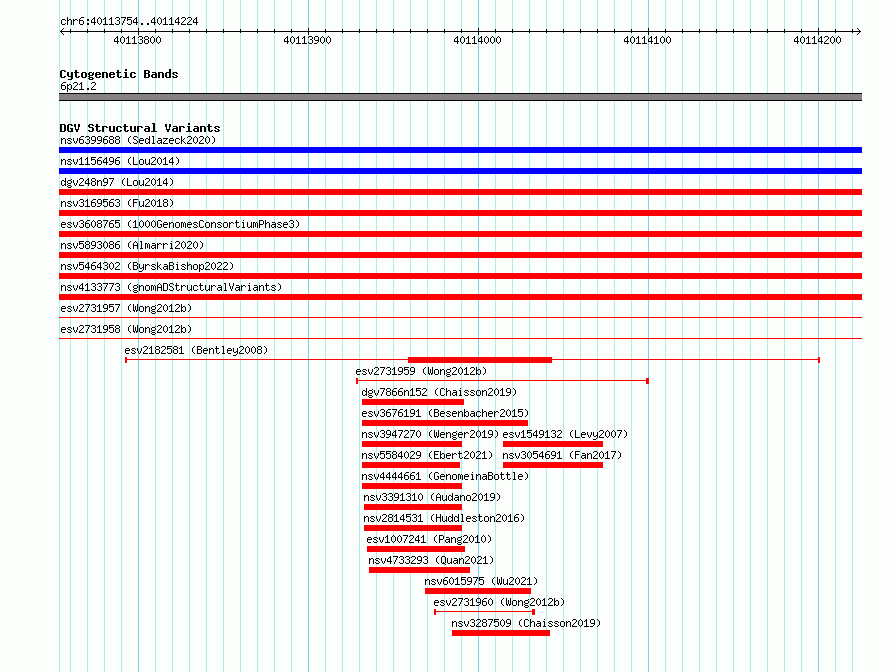Open esv3608765 (1000GenomesConsortiumPhase3) entry

[x=180, y=224]
